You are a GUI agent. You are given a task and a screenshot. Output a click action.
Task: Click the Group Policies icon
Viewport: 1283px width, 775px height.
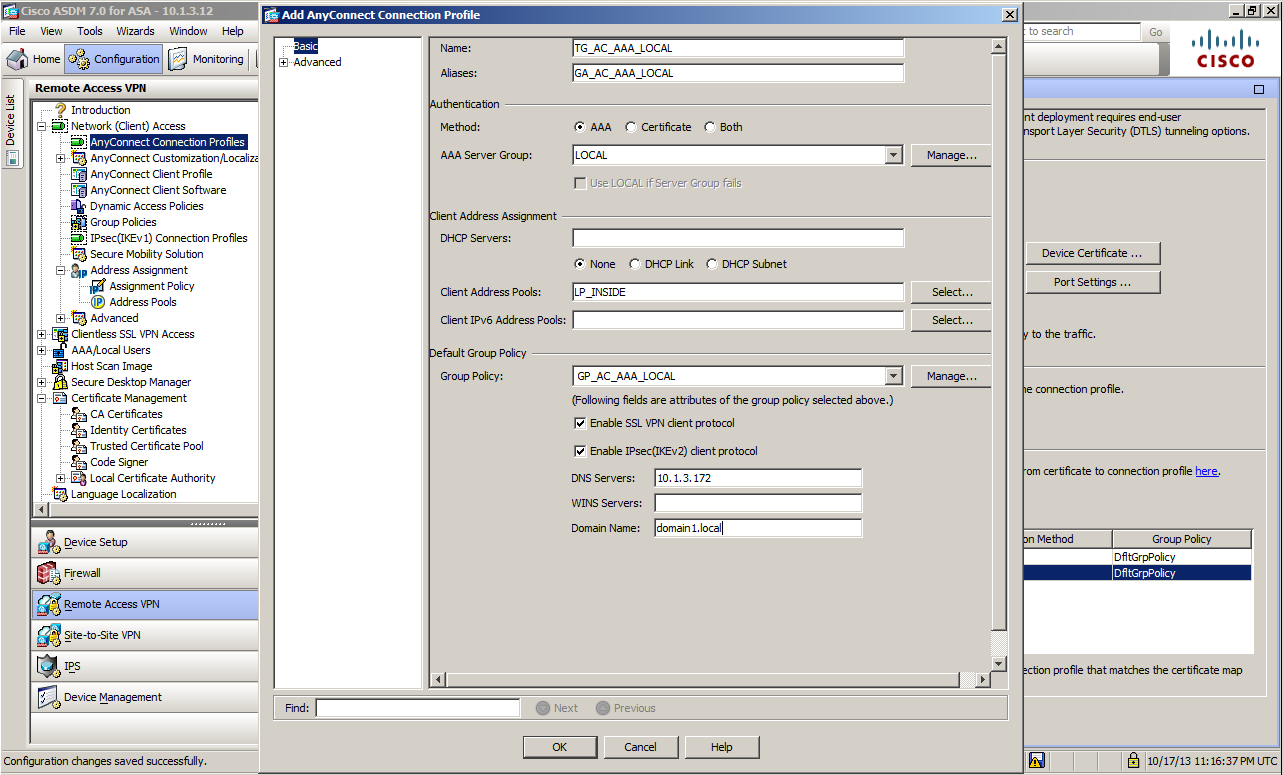(79, 222)
